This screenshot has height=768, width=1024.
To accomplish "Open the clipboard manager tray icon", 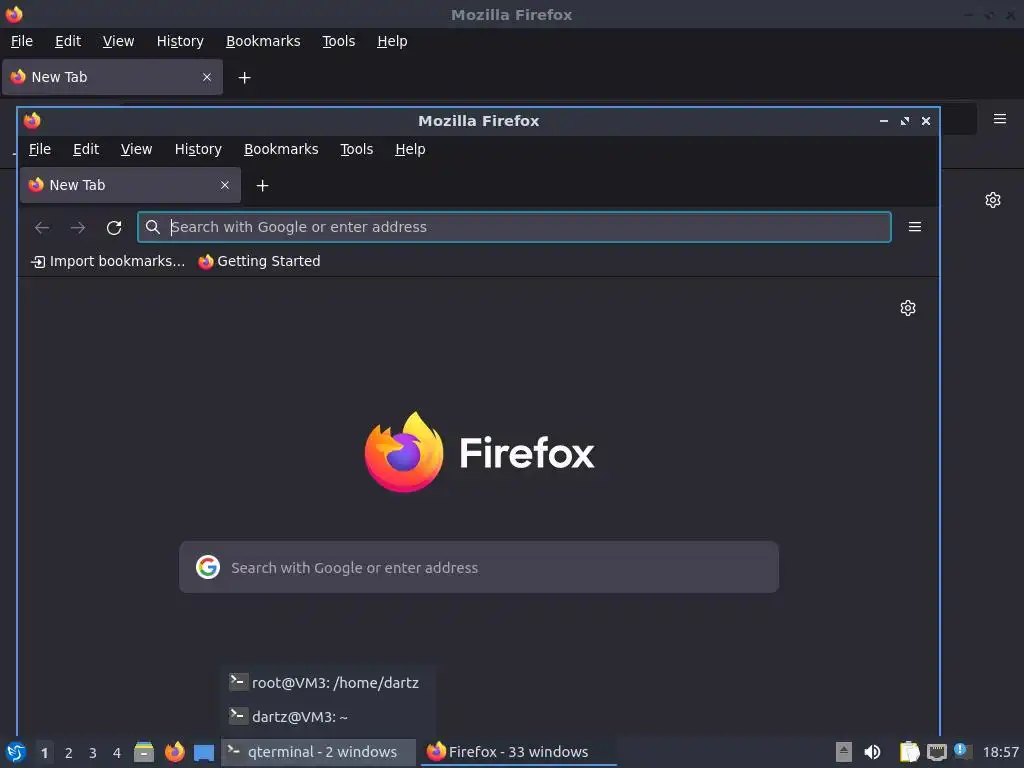I will 909,752.
